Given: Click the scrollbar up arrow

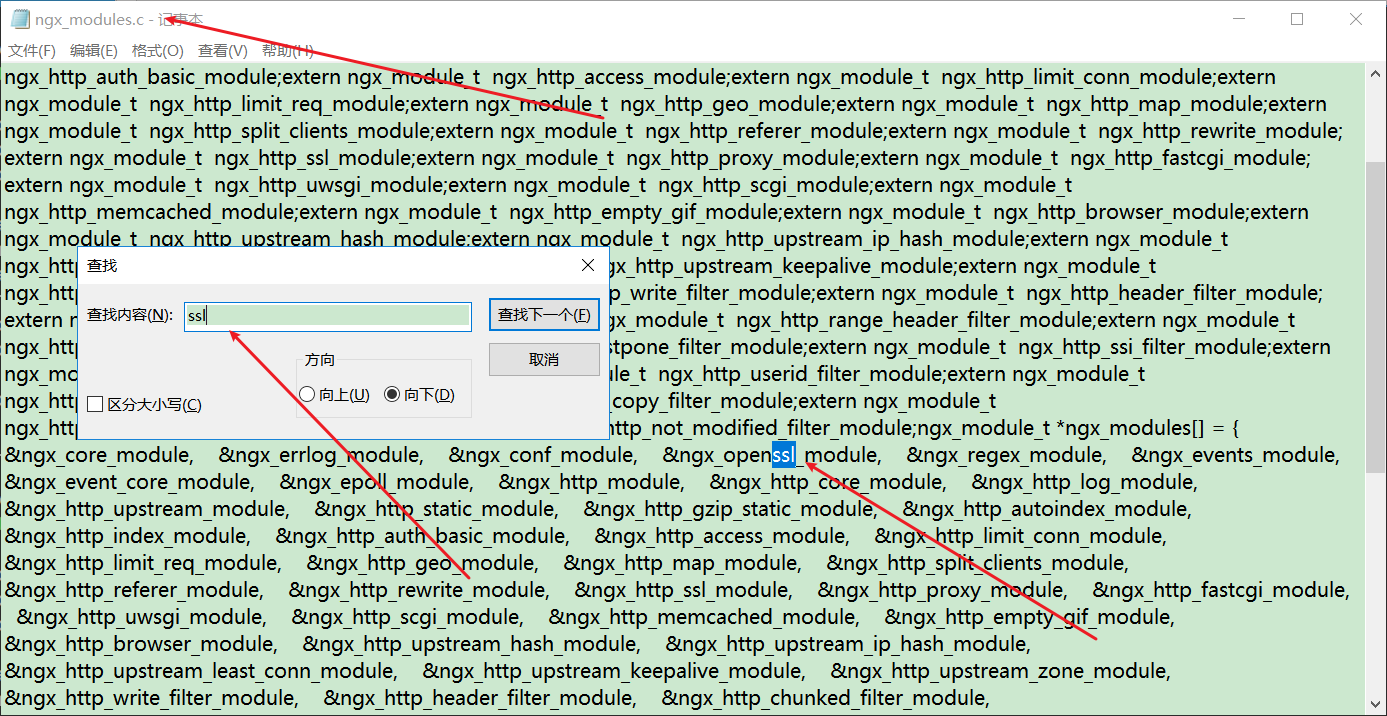Looking at the screenshot, I should pos(1376,72).
